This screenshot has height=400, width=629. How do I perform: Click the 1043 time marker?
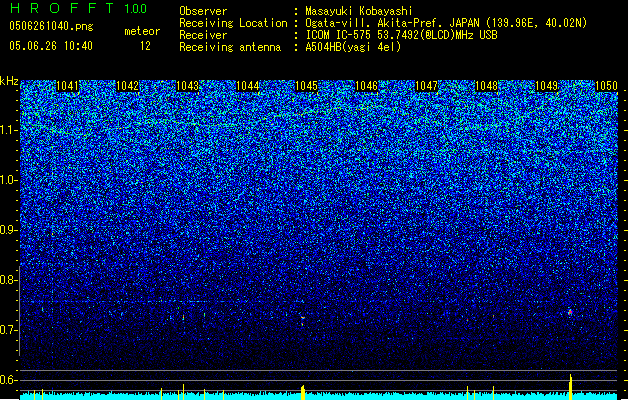click(x=187, y=86)
